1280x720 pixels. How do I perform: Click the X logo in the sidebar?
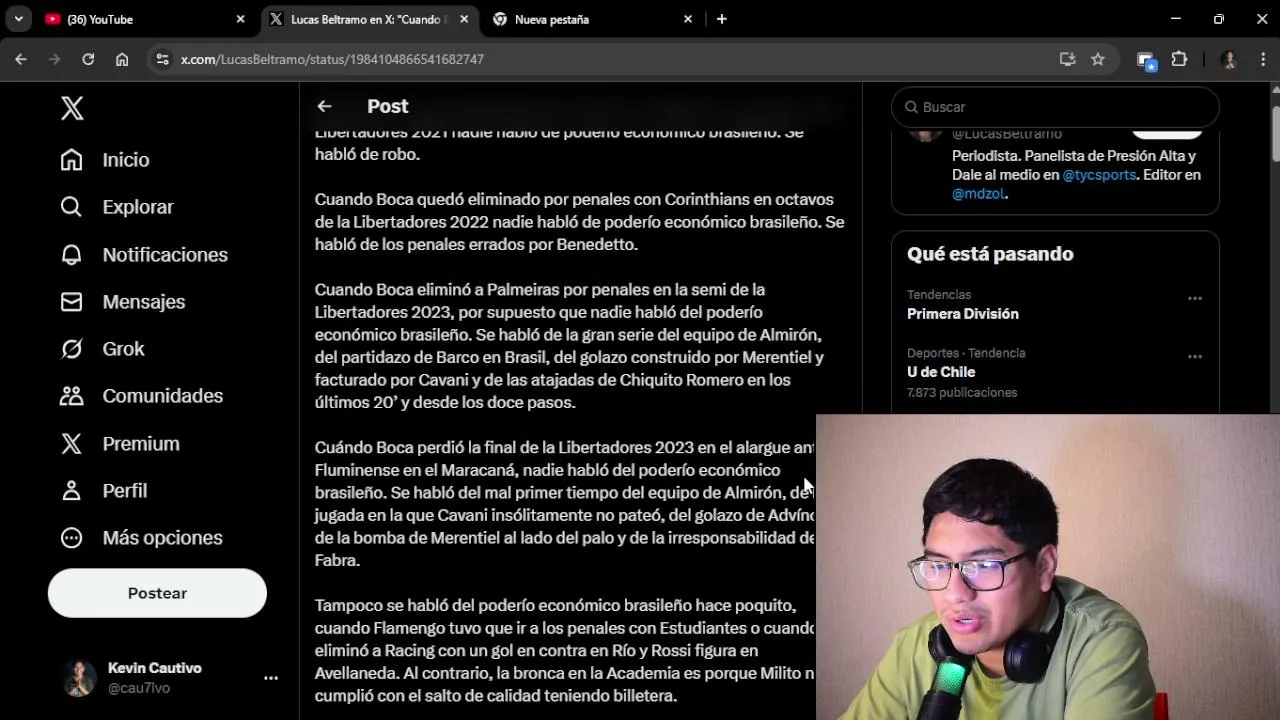[72, 108]
